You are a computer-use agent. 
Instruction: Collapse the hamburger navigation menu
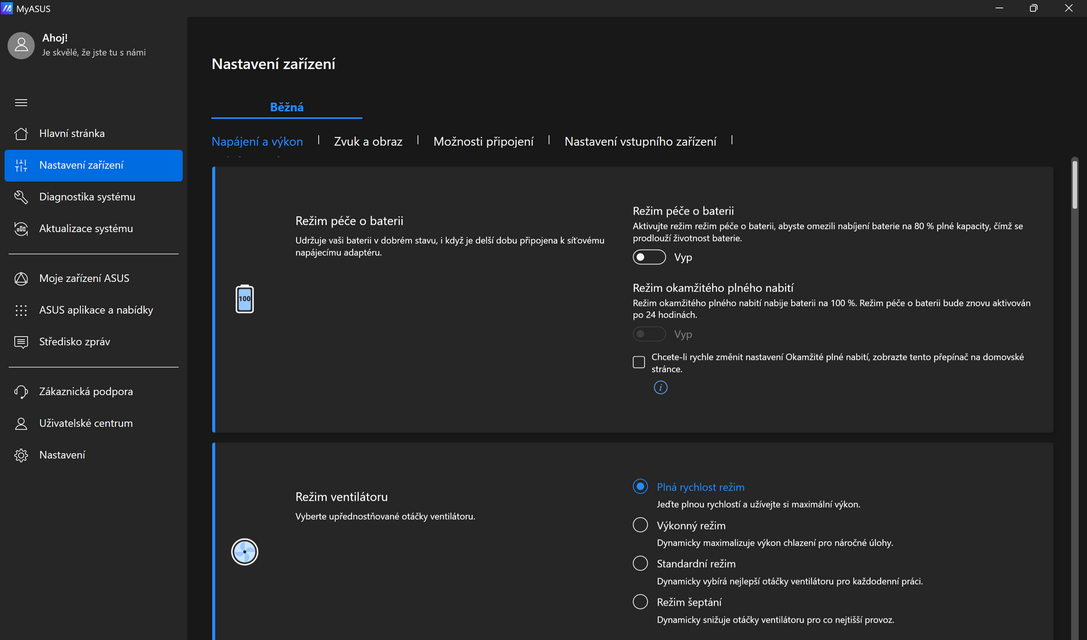tap(21, 102)
